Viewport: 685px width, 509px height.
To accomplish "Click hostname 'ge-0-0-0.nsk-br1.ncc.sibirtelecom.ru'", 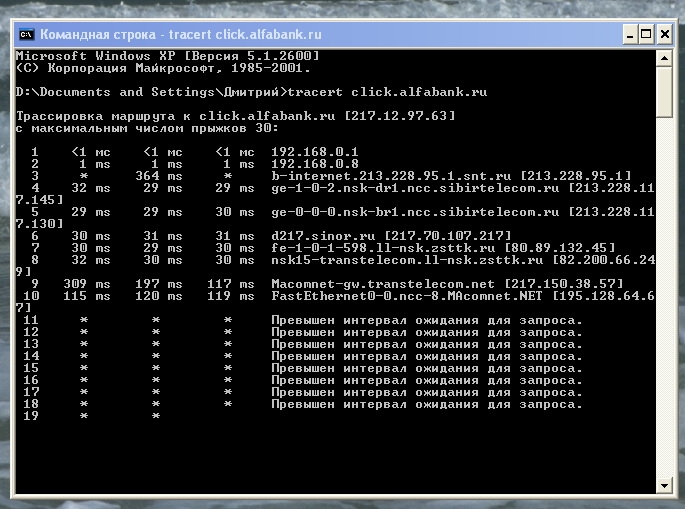I will click(415, 212).
